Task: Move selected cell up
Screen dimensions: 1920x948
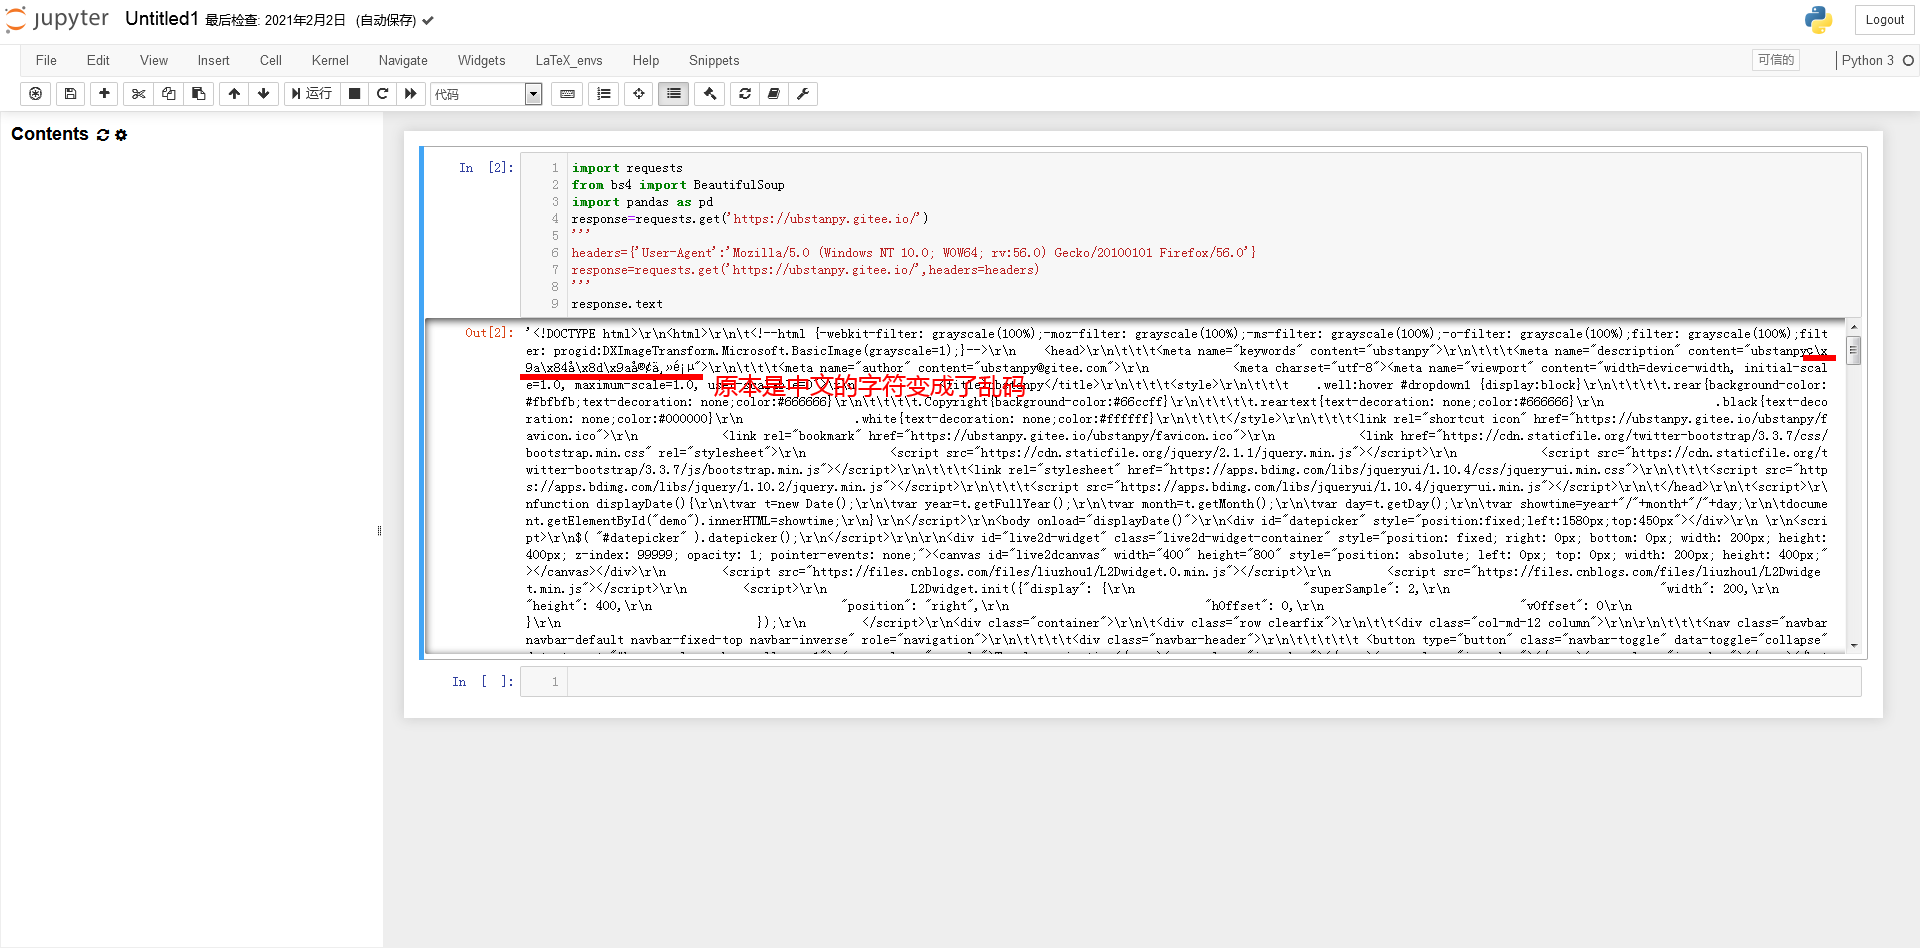Action: point(234,94)
